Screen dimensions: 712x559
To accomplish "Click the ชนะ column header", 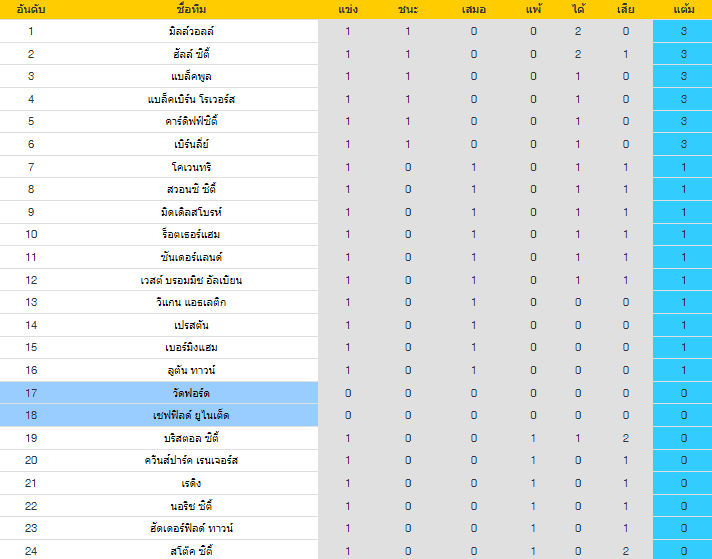I will (408, 10).
